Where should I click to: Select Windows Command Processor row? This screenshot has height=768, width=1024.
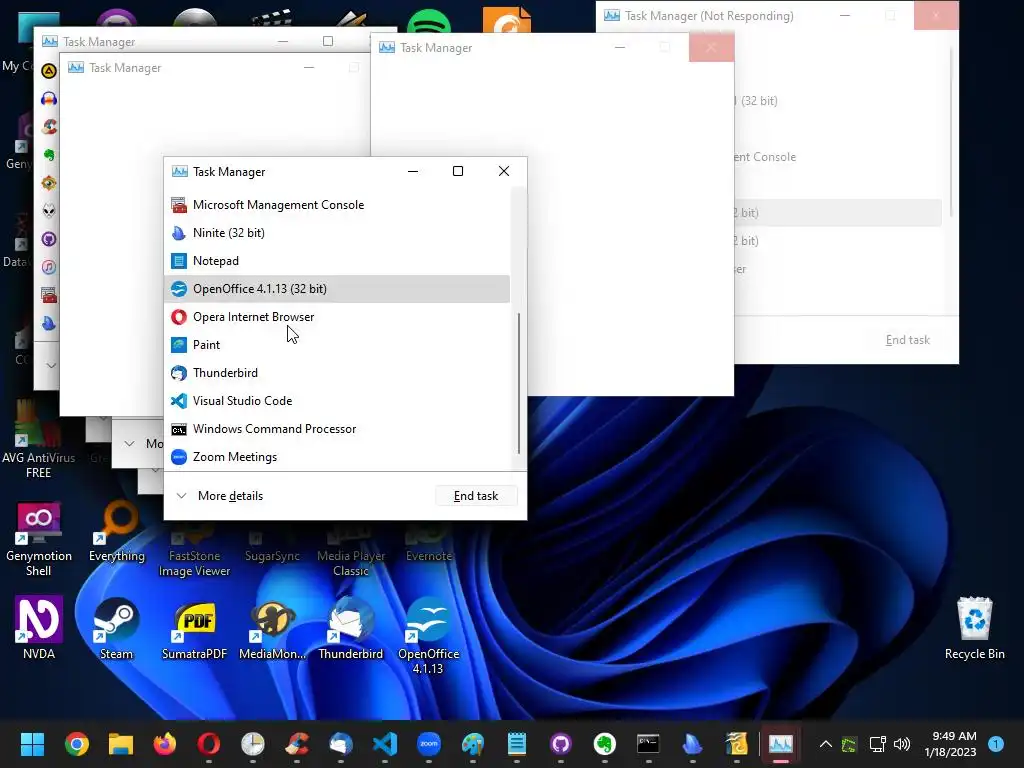tap(337, 429)
